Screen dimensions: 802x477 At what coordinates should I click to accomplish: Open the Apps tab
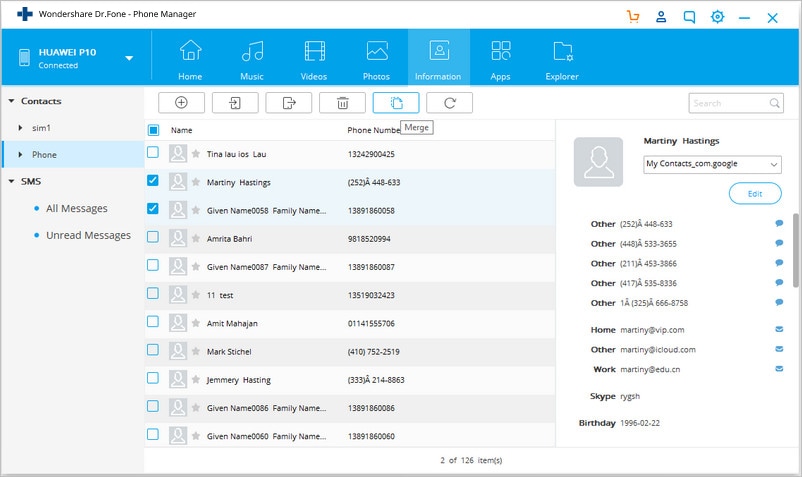500,59
